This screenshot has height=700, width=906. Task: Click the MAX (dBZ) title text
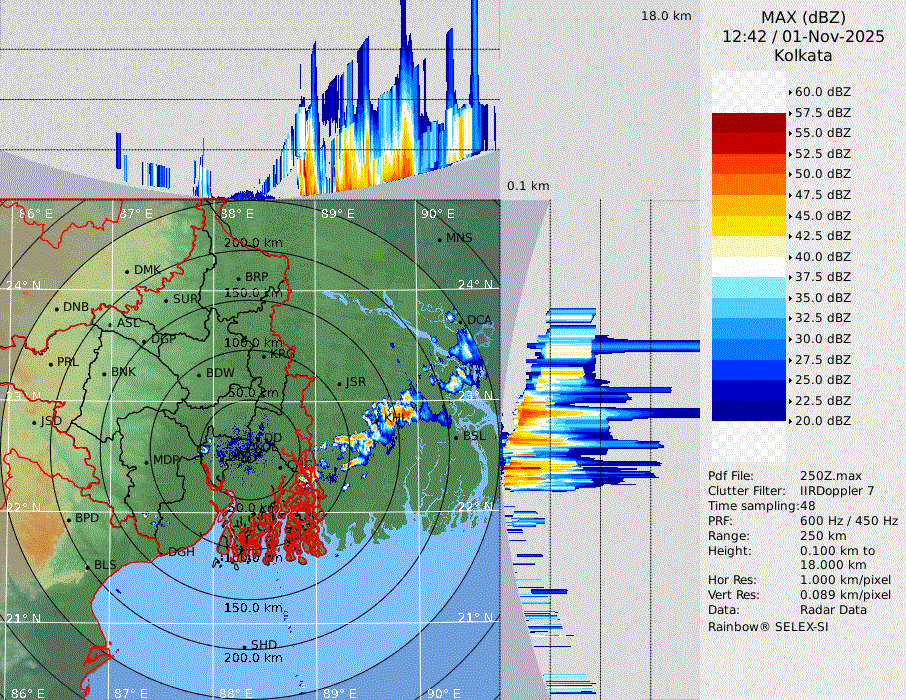pyautogui.click(x=803, y=17)
